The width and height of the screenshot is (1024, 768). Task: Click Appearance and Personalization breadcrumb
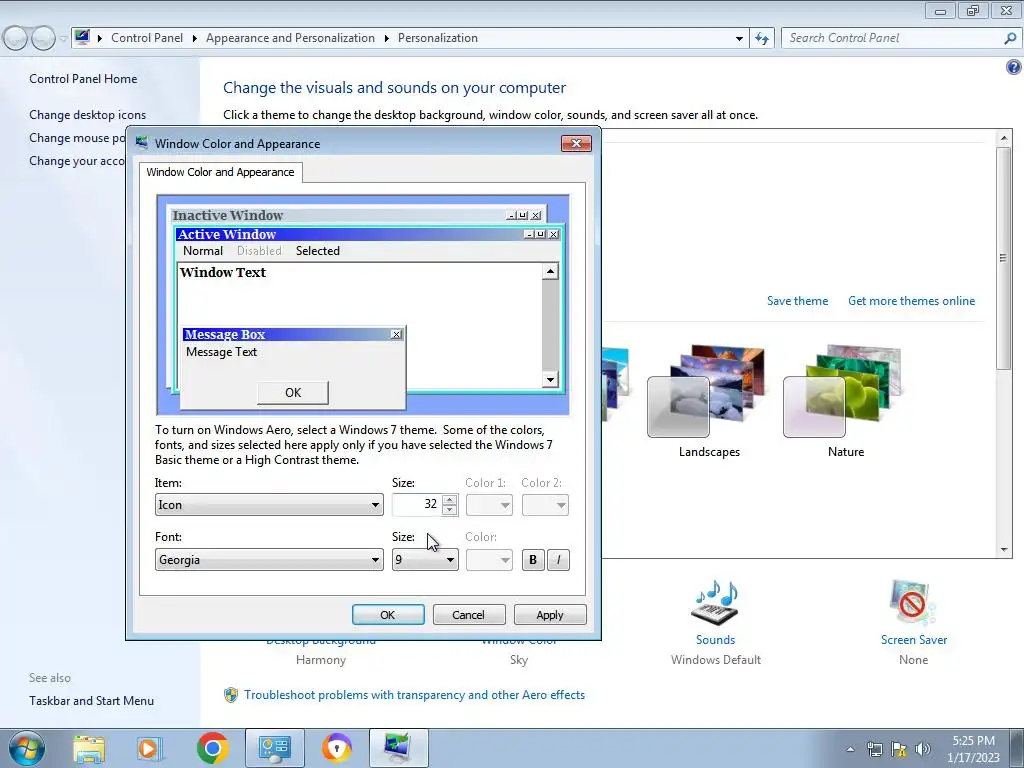click(x=291, y=38)
